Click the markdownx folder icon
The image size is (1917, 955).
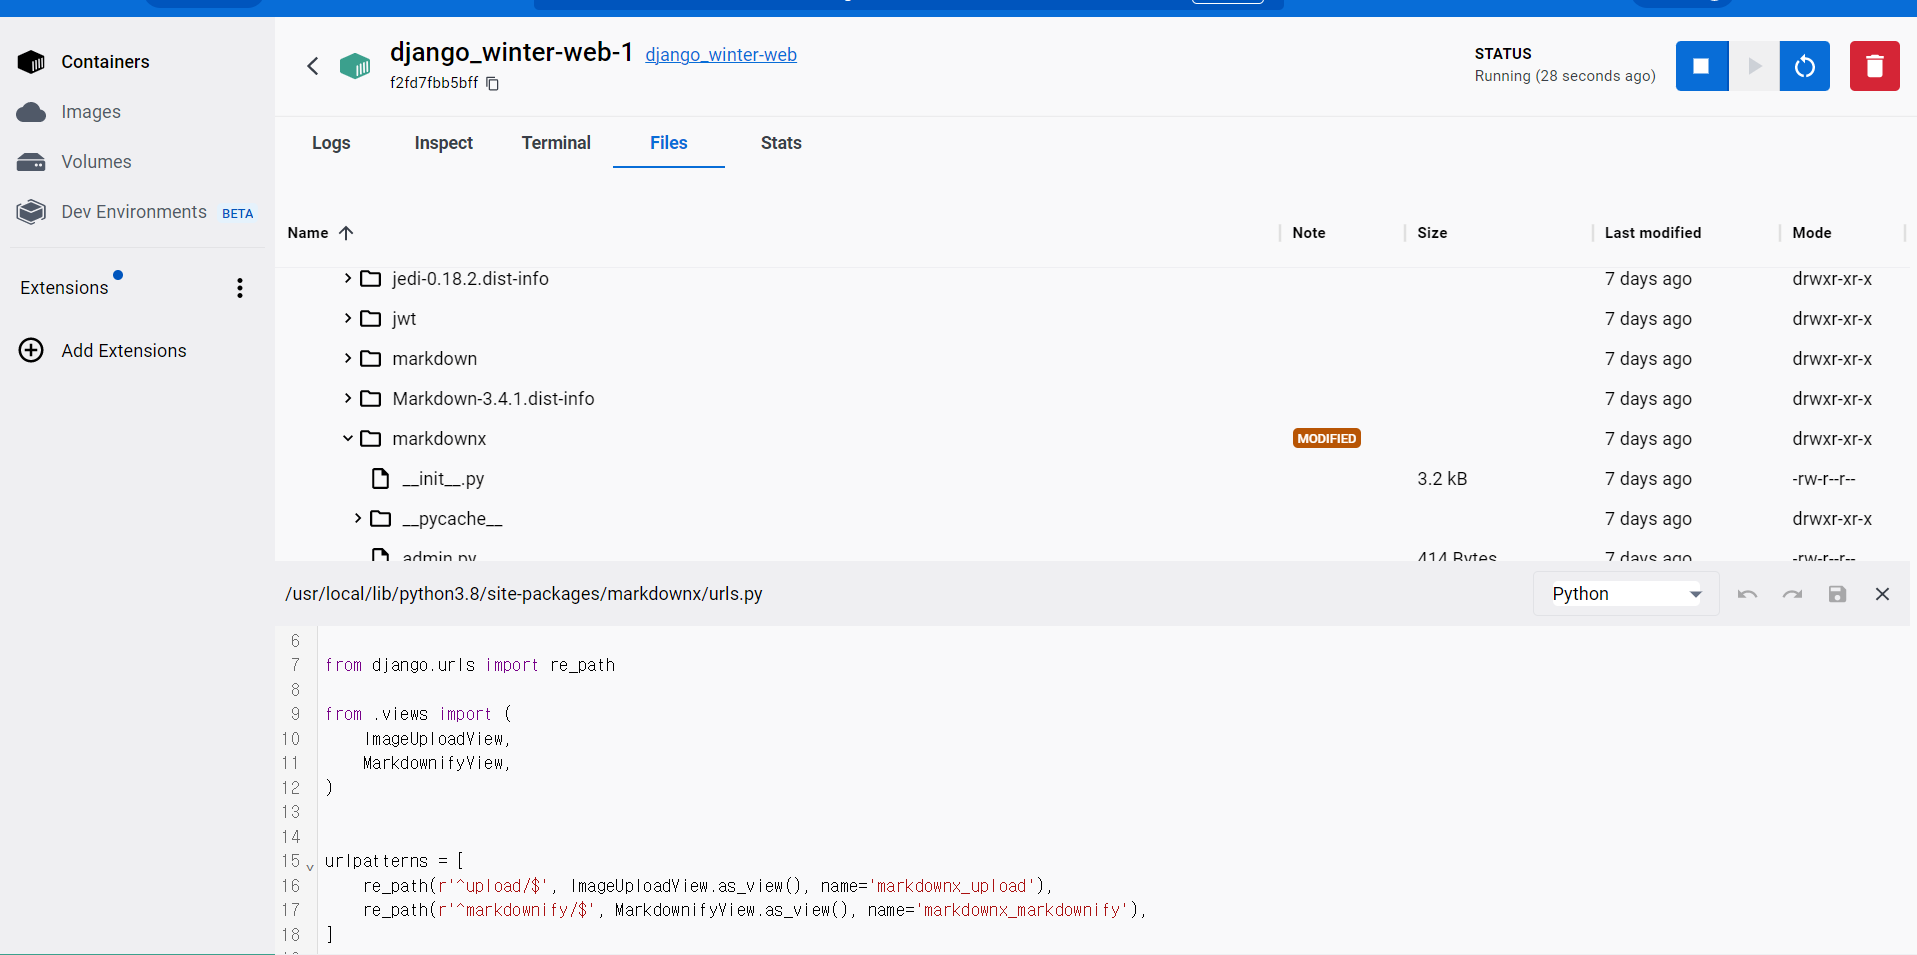pos(371,439)
